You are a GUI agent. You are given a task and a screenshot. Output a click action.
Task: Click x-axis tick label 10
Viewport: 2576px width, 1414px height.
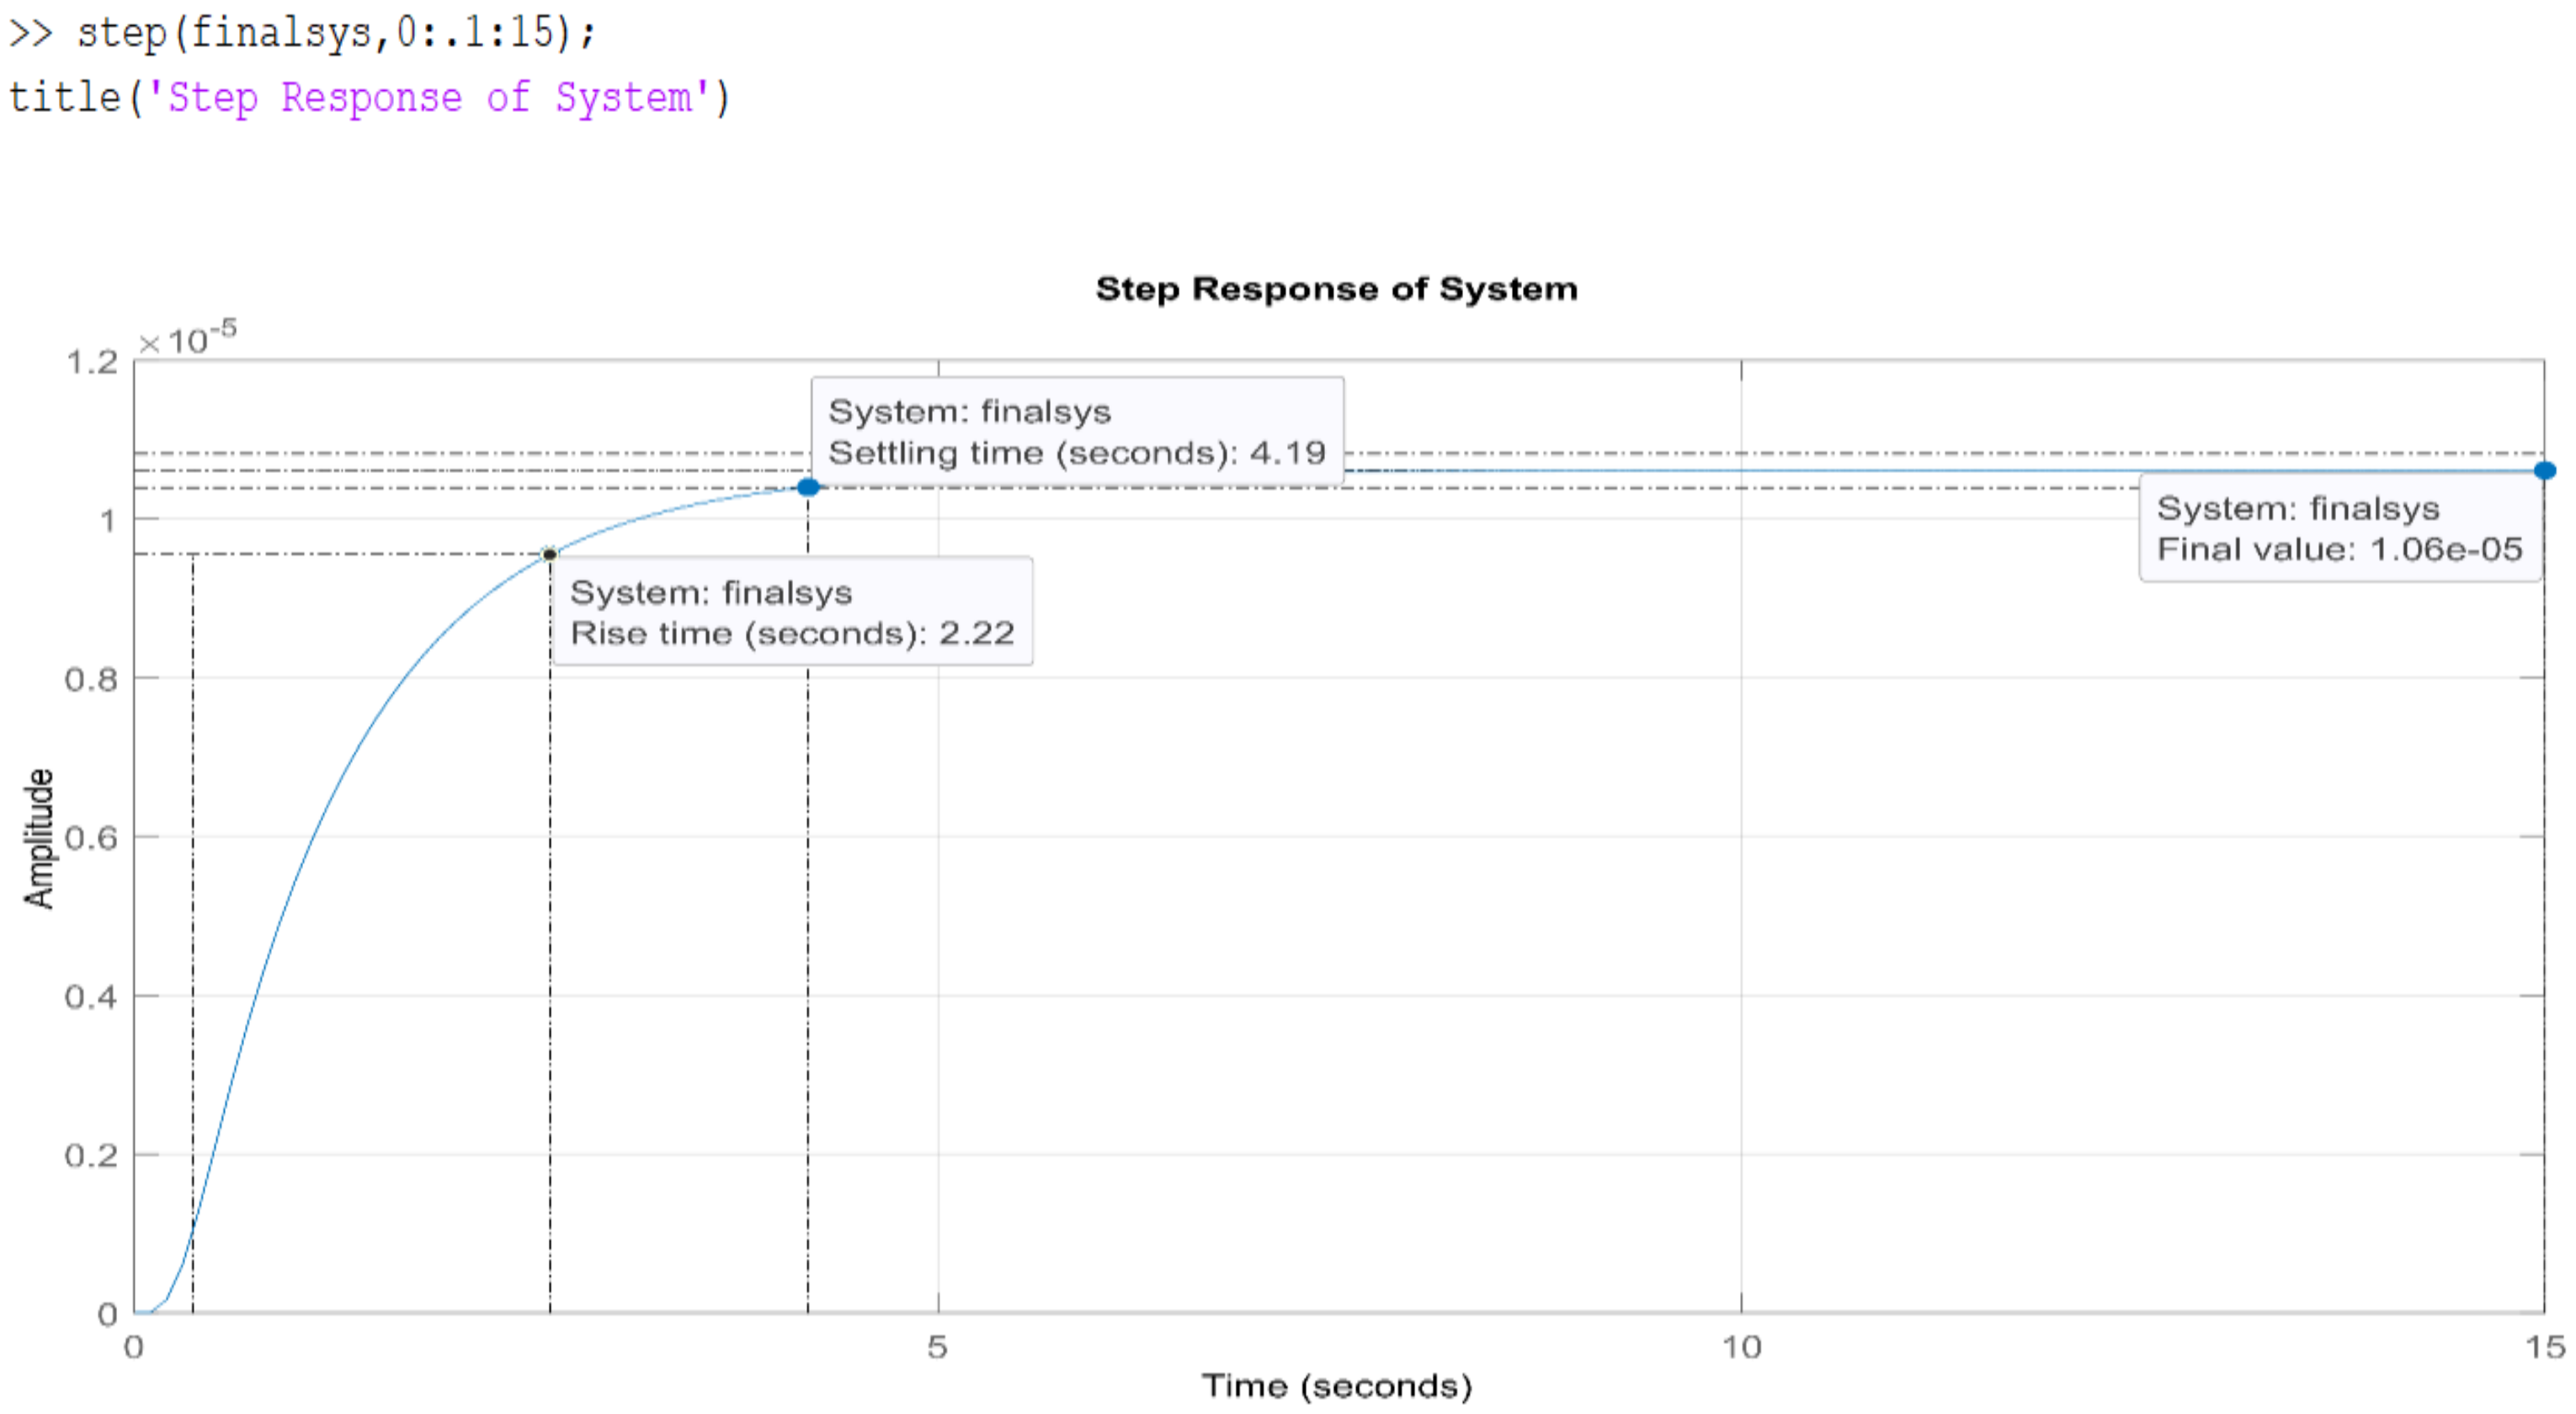pyautogui.click(x=1740, y=1347)
